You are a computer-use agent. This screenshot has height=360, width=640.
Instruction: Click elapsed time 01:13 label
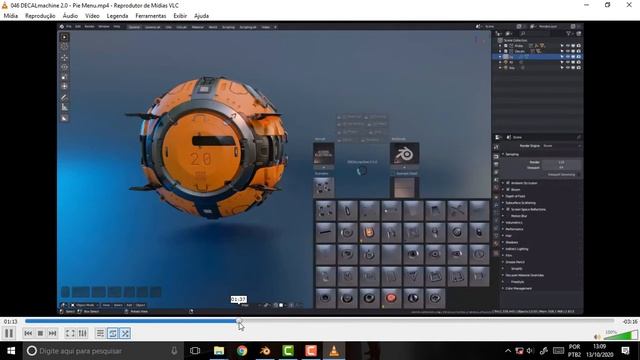click(x=11, y=322)
